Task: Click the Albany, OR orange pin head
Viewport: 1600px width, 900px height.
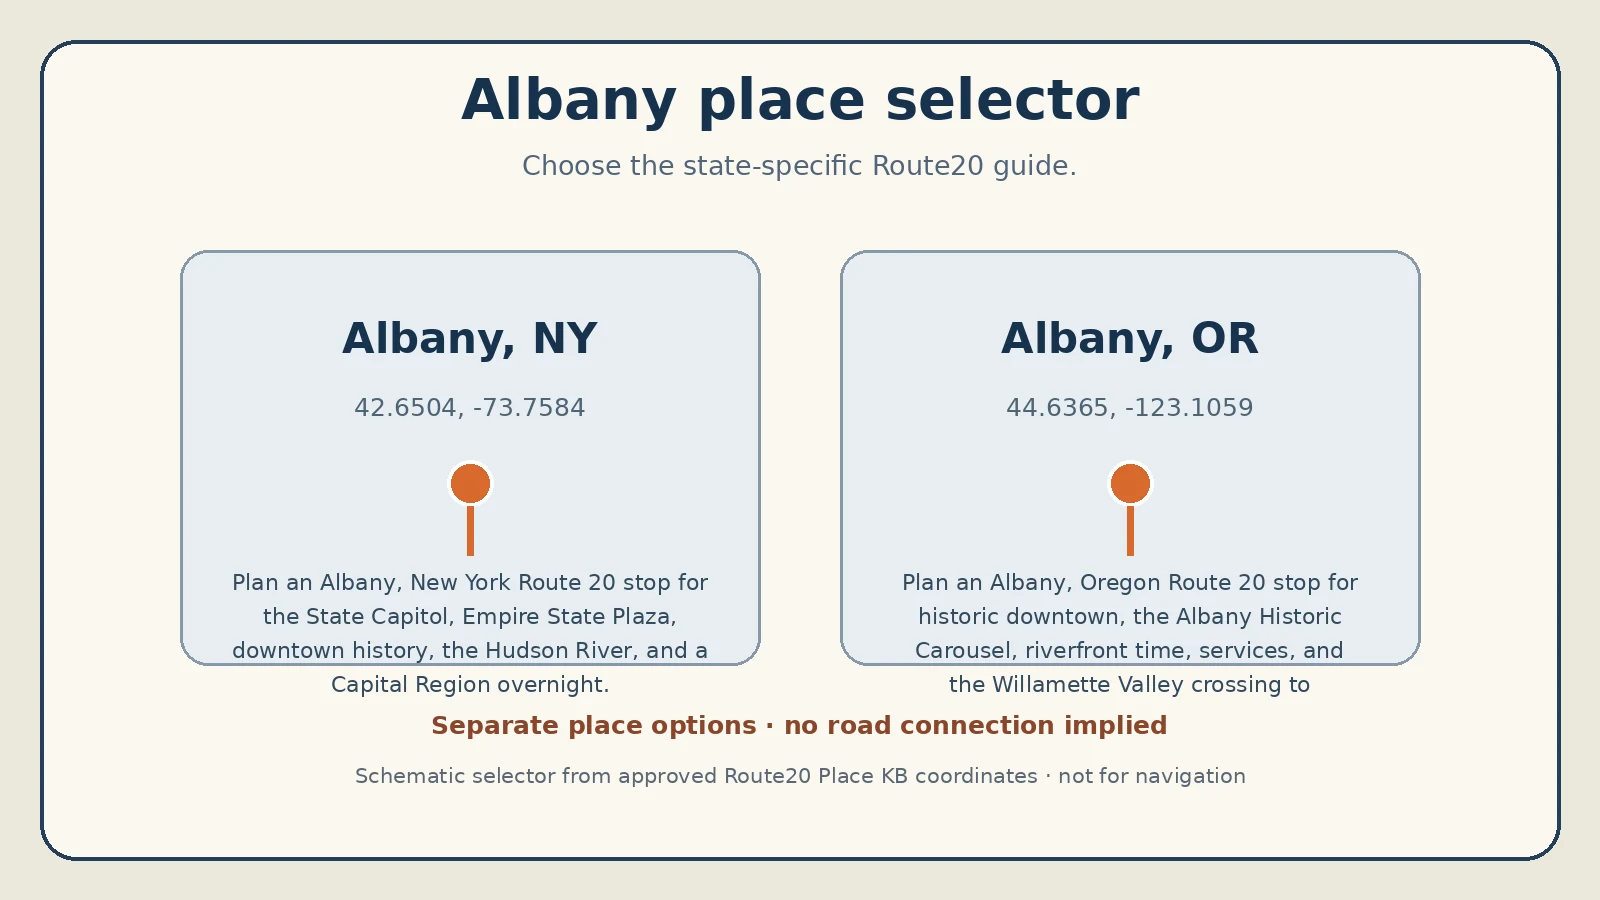Action: tap(1130, 483)
